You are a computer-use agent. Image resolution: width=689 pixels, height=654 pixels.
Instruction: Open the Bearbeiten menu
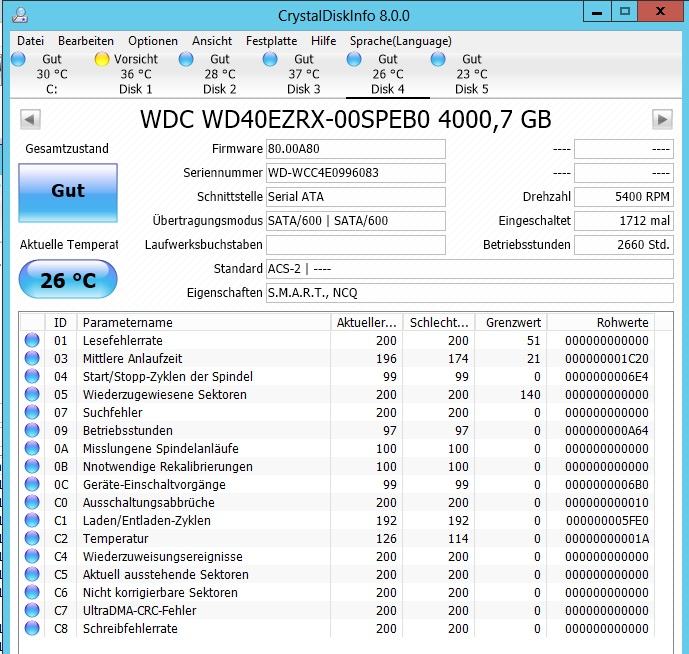(x=86, y=41)
